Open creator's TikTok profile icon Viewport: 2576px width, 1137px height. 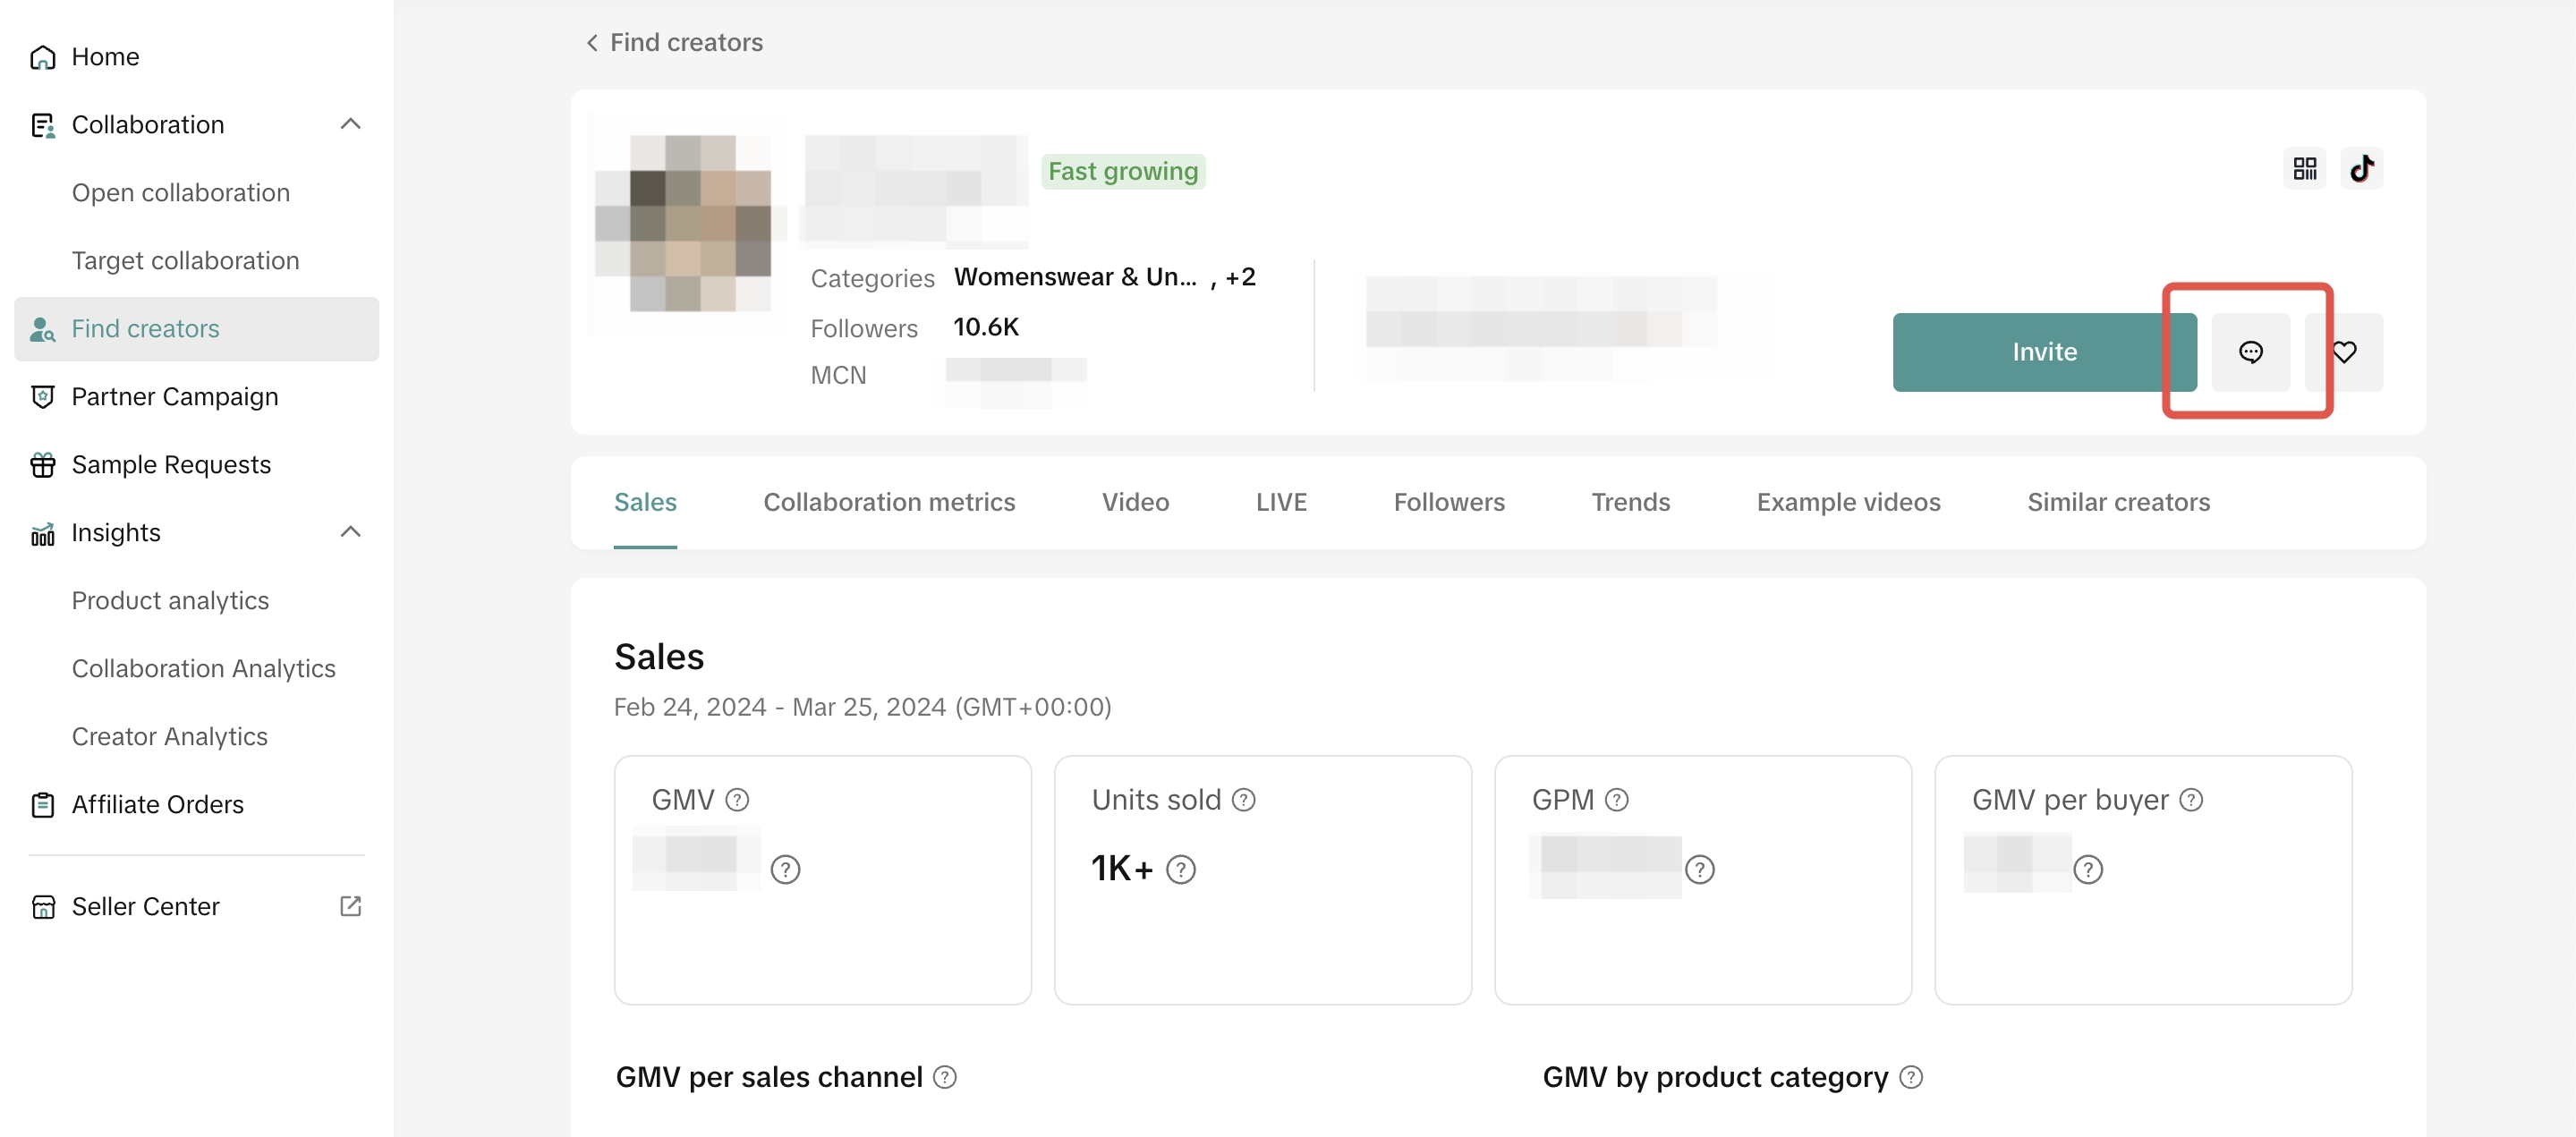2361,168
